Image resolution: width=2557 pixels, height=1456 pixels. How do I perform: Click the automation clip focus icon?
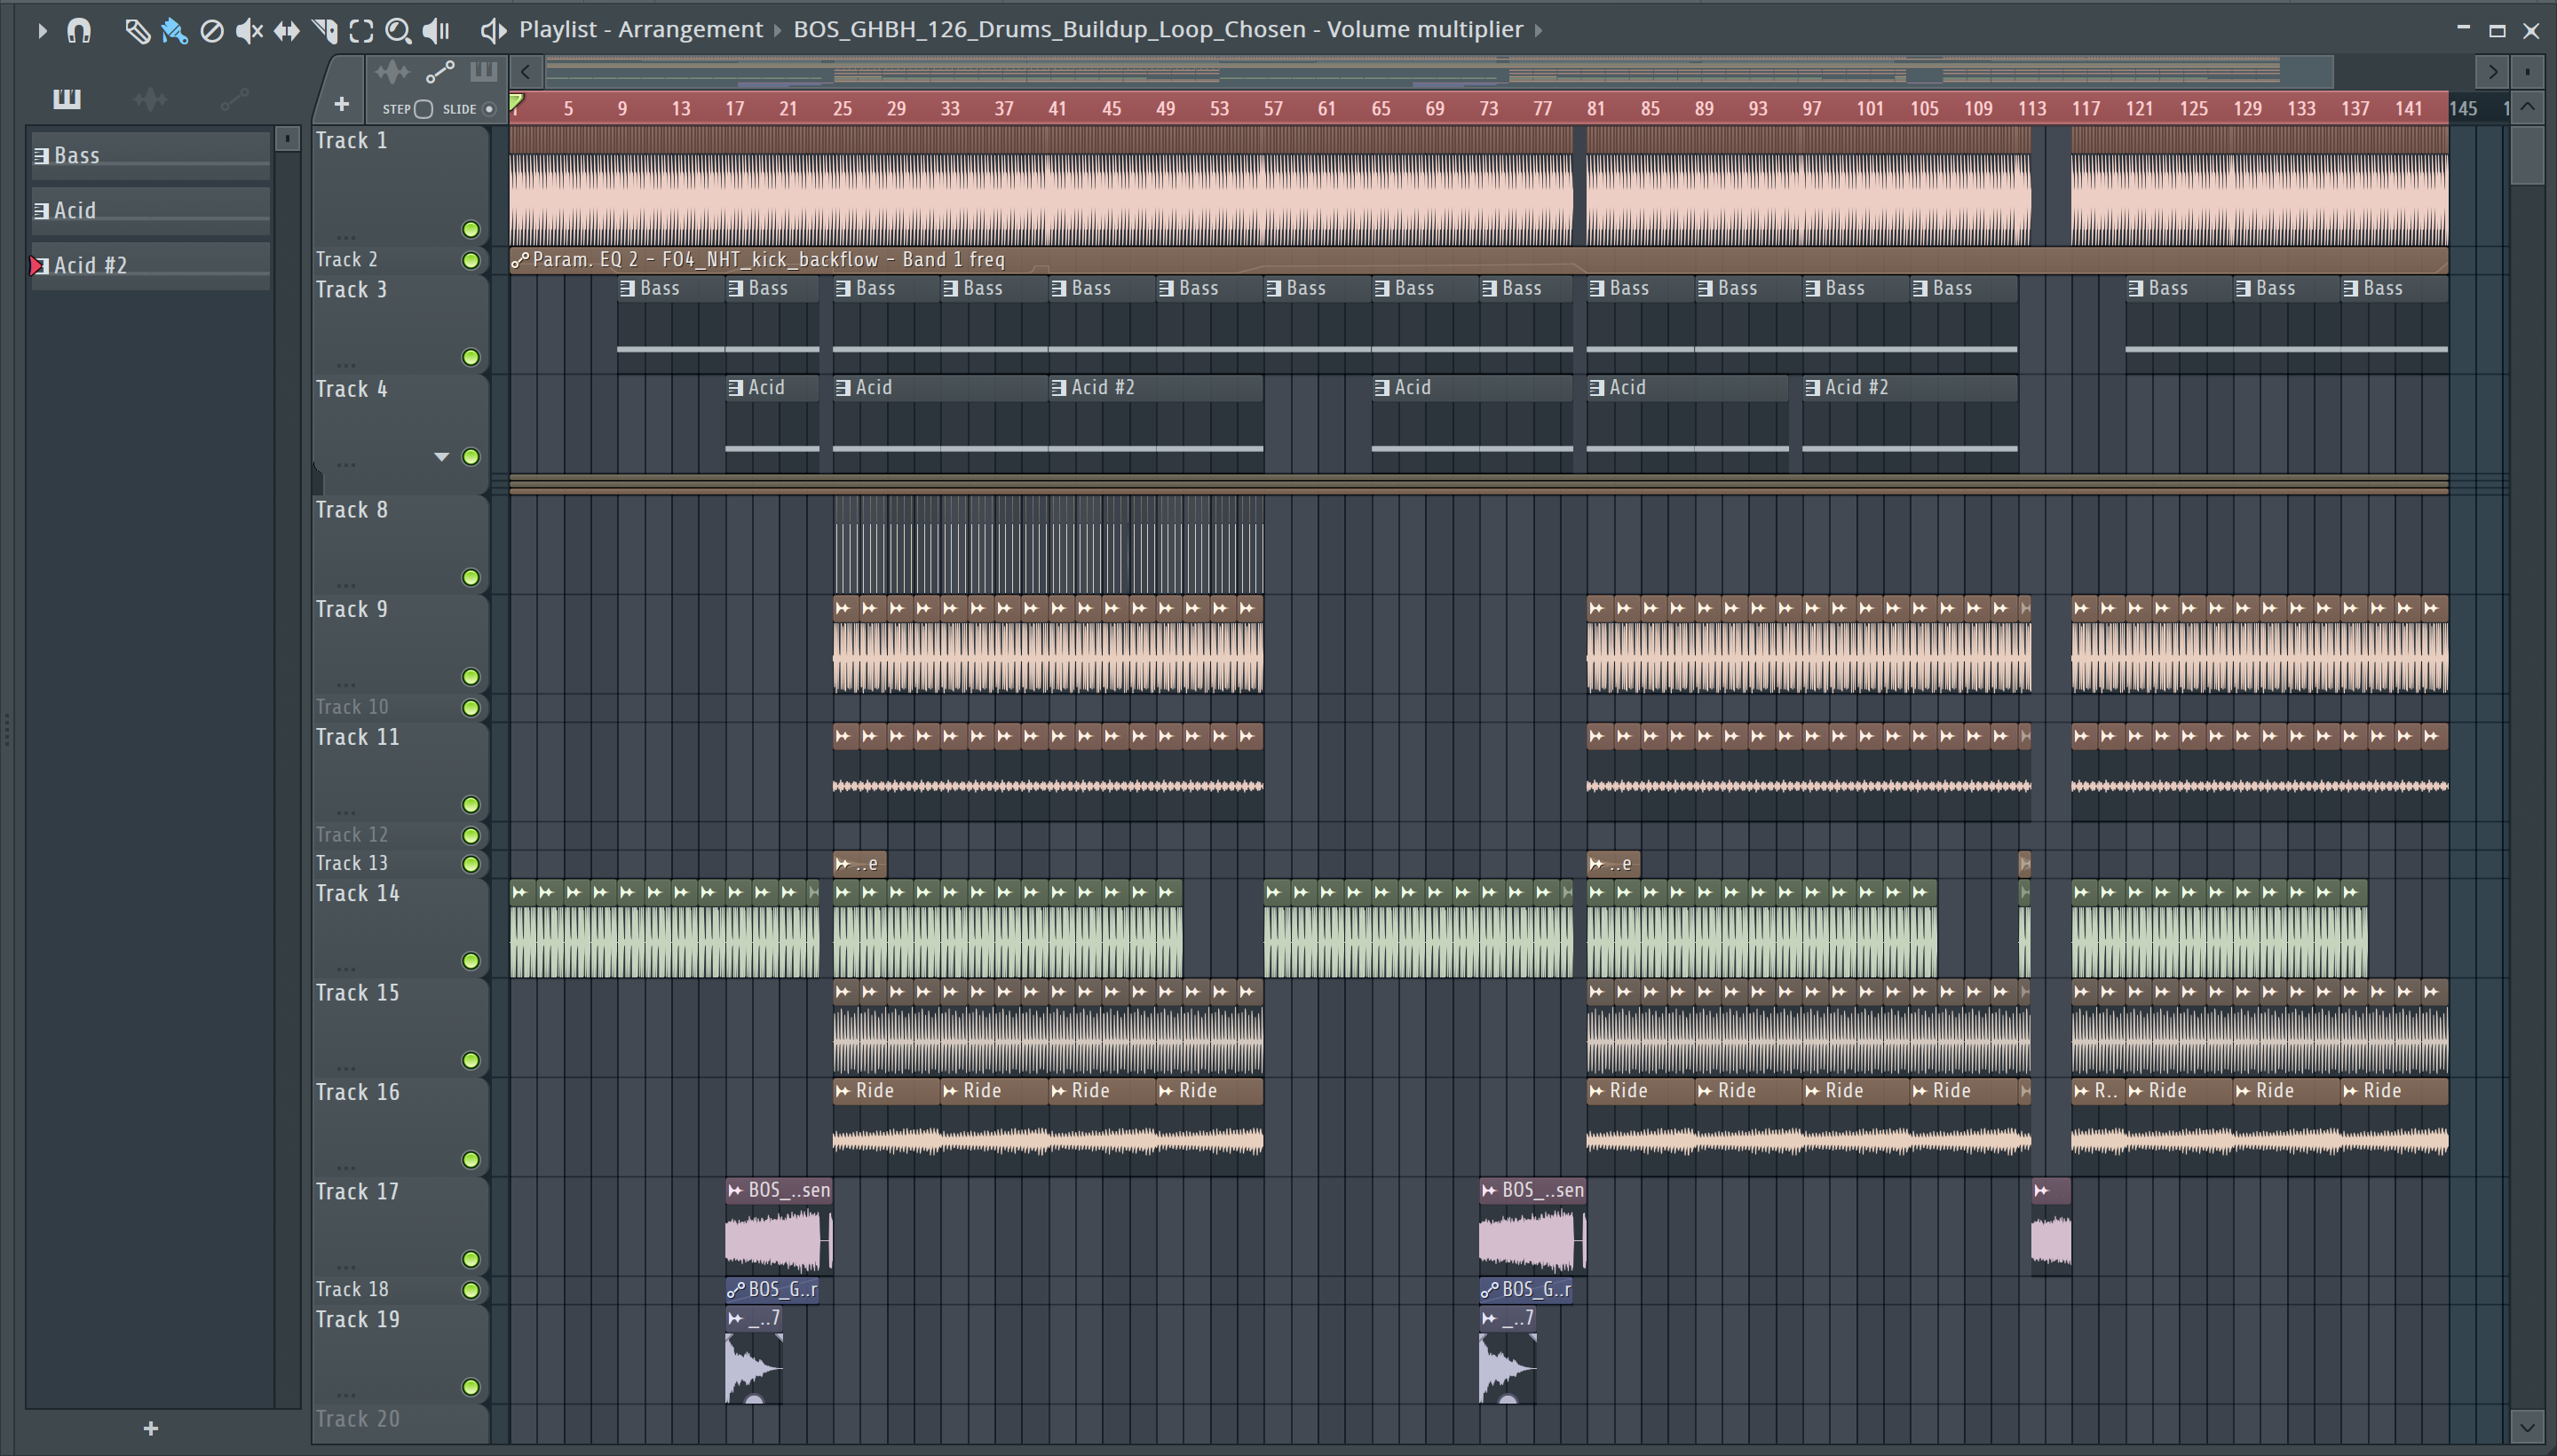(440, 72)
